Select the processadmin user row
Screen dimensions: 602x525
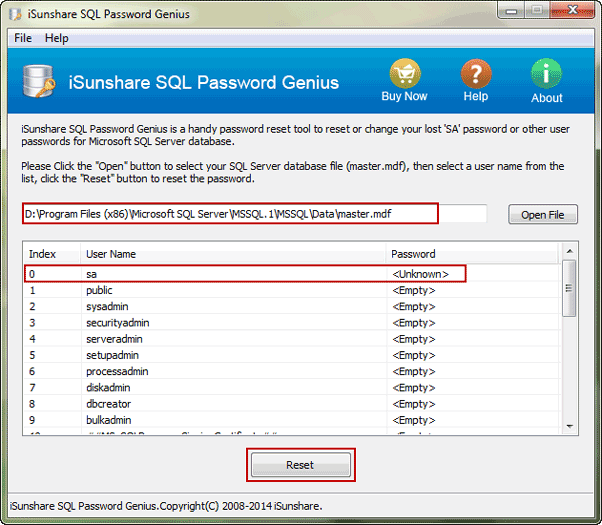[292, 371]
